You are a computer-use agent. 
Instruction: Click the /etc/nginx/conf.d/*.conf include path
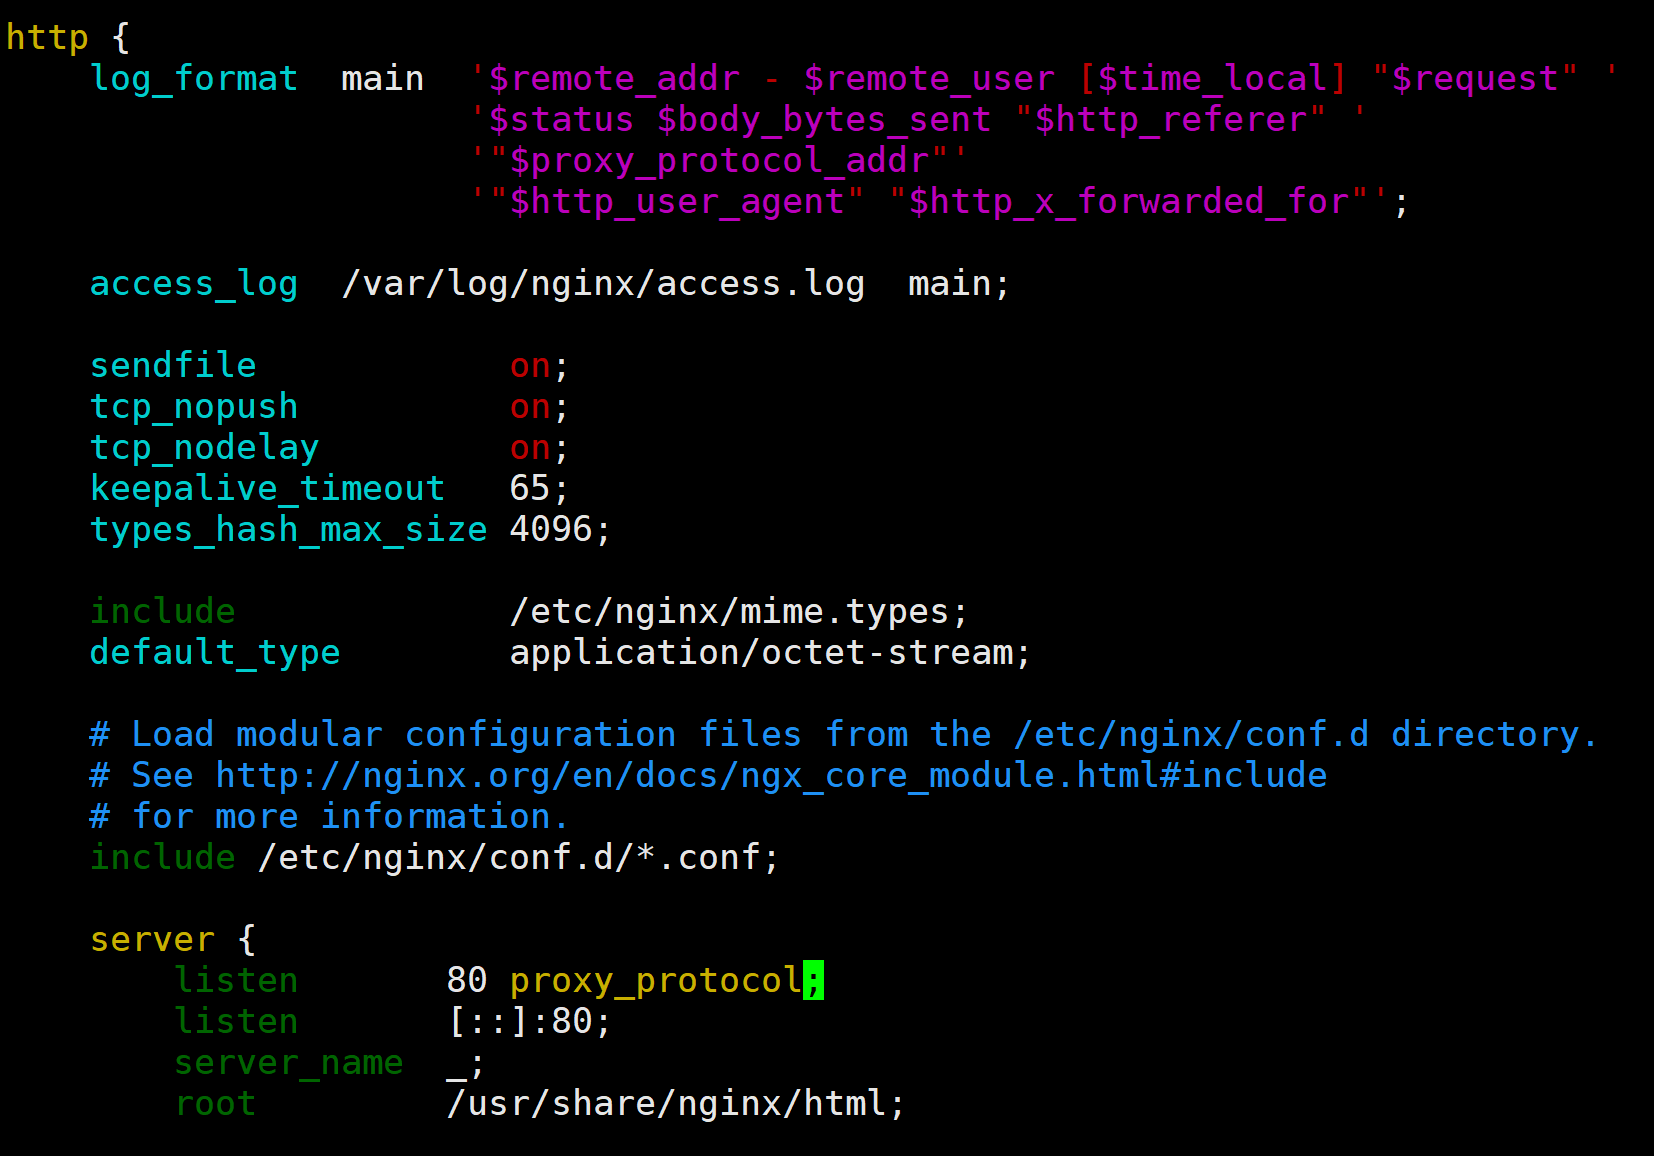509,858
